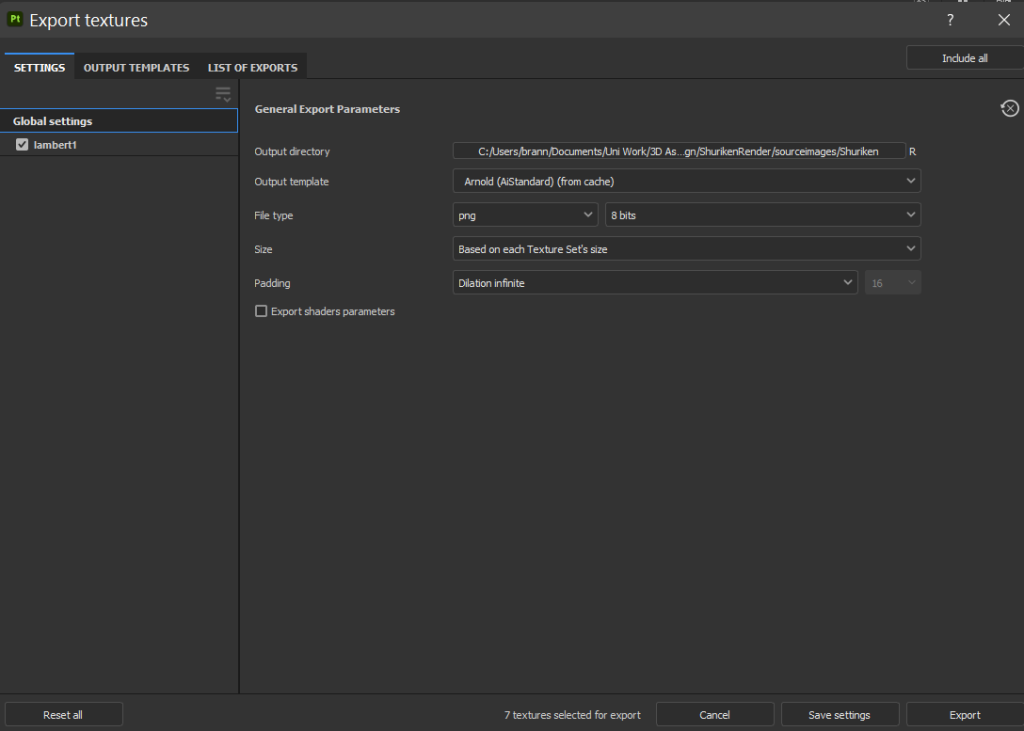Toggle the lambert1 texture set checkbox
Image resolution: width=1024 pixels, height=731 pixels.
tap(22, 145)
